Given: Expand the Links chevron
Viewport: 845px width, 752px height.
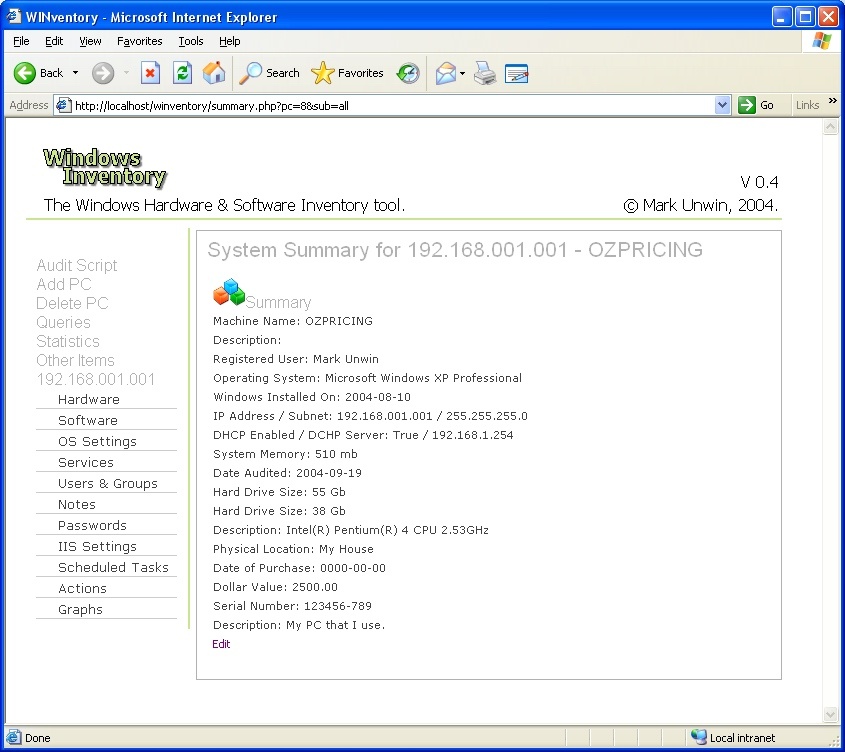Looking at the screenshot, I should coord(831,104).
